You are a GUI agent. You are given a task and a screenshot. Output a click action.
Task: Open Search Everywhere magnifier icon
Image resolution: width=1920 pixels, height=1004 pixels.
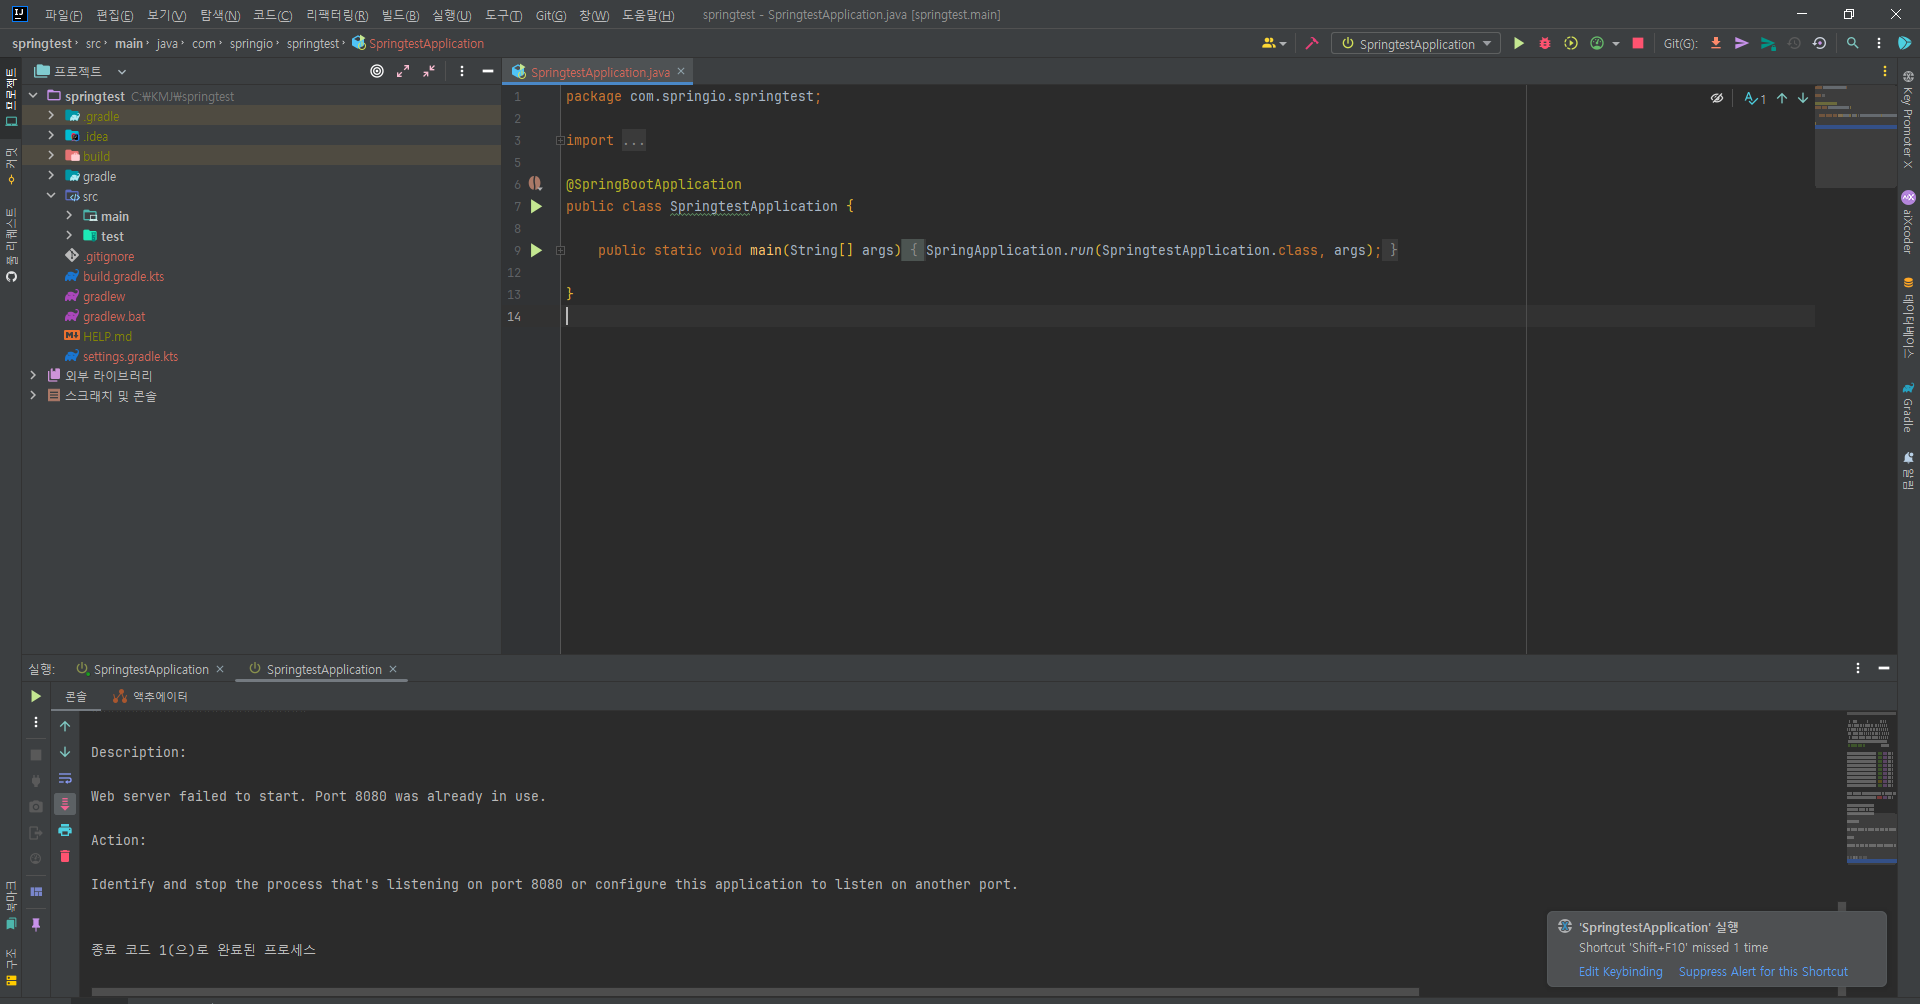(x=1853, y=44)
